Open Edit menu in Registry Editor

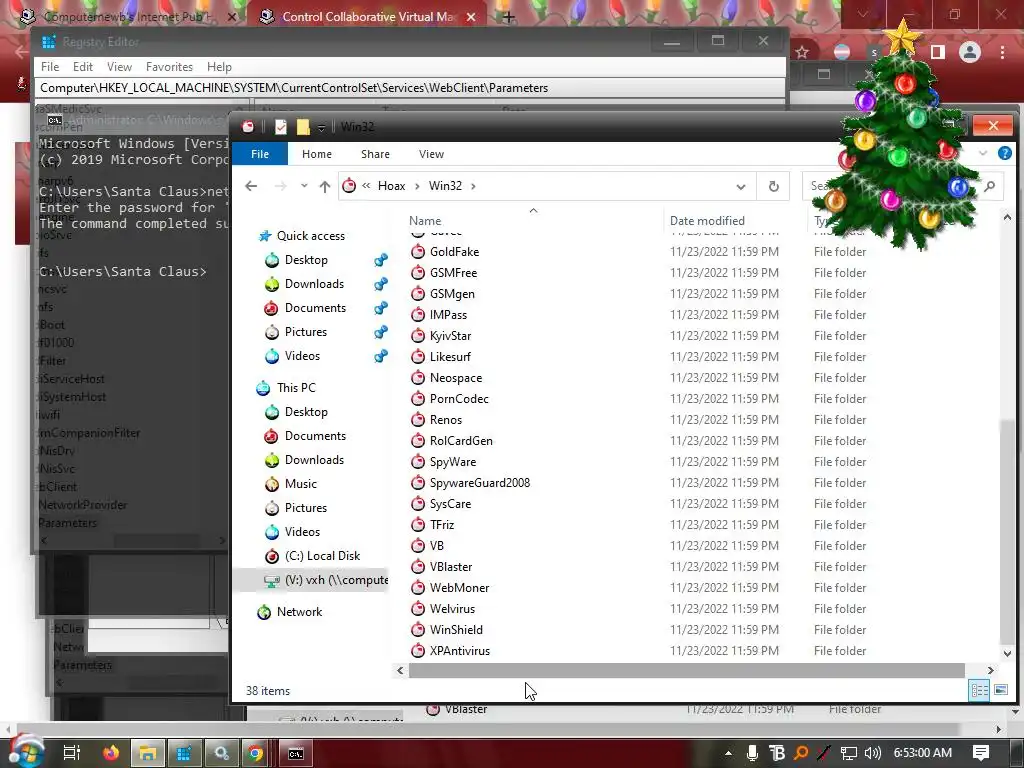(x=82, y=67)
